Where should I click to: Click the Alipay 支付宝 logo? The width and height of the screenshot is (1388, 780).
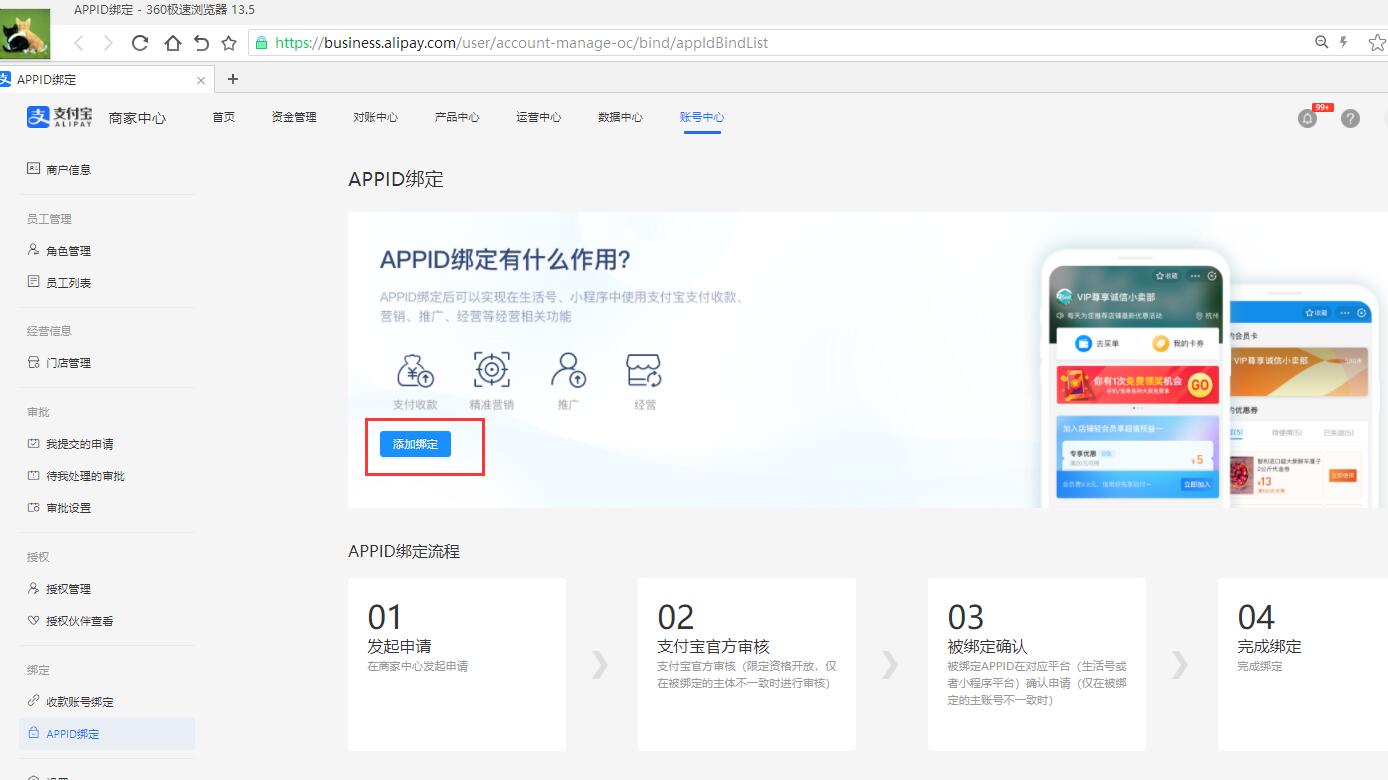pyautogui.click(x=59, y=117)
